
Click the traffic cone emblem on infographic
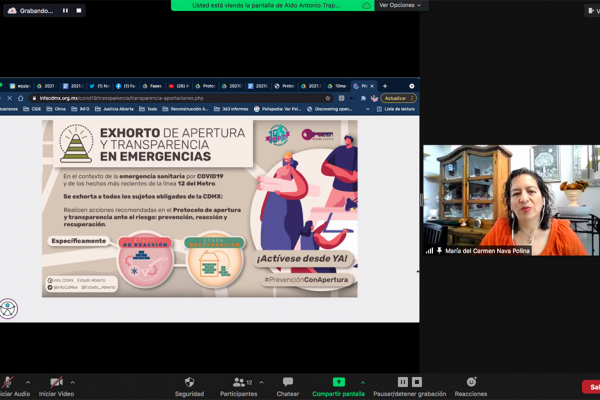76,144
